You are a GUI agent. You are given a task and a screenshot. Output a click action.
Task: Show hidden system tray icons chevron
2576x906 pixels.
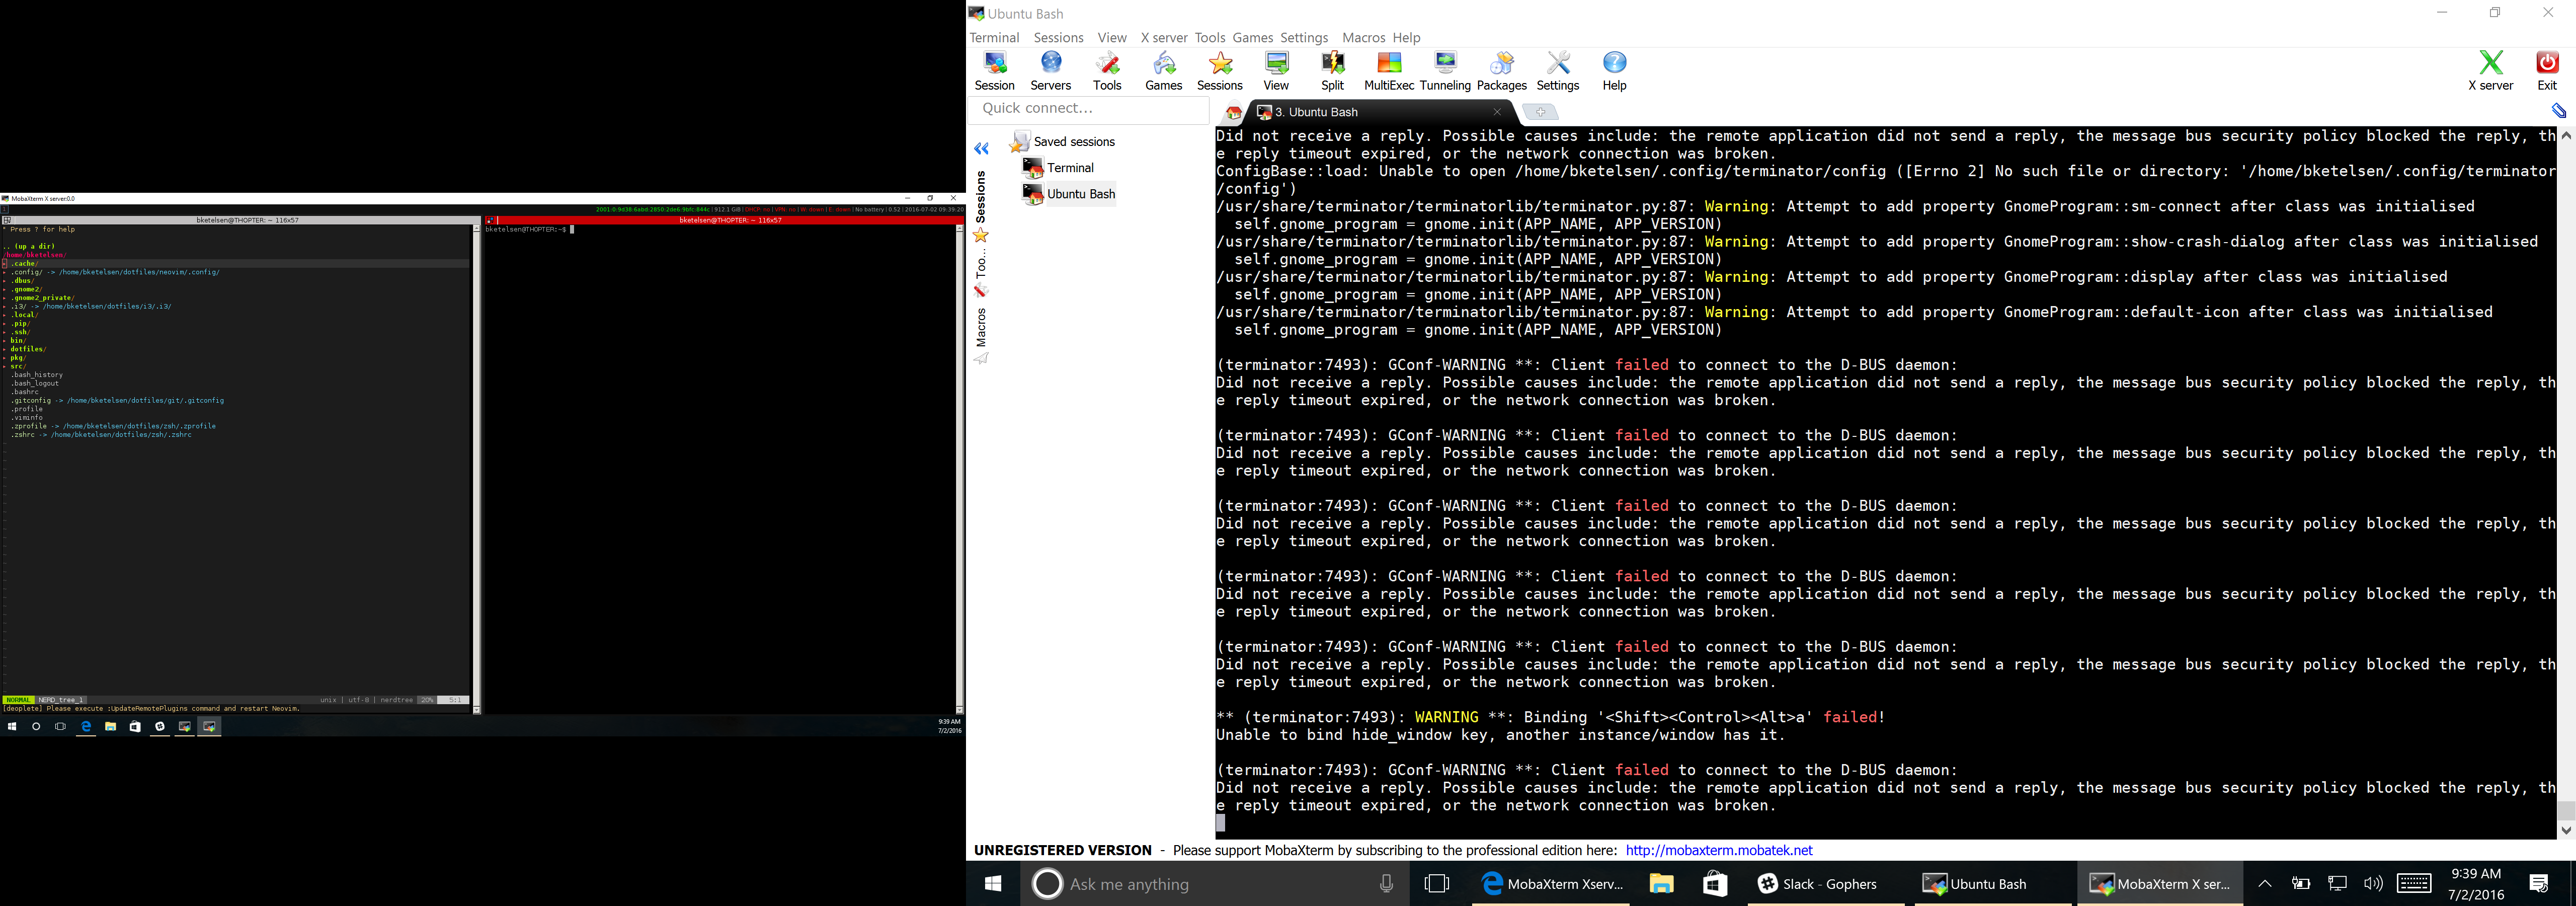click(2265, 883)
